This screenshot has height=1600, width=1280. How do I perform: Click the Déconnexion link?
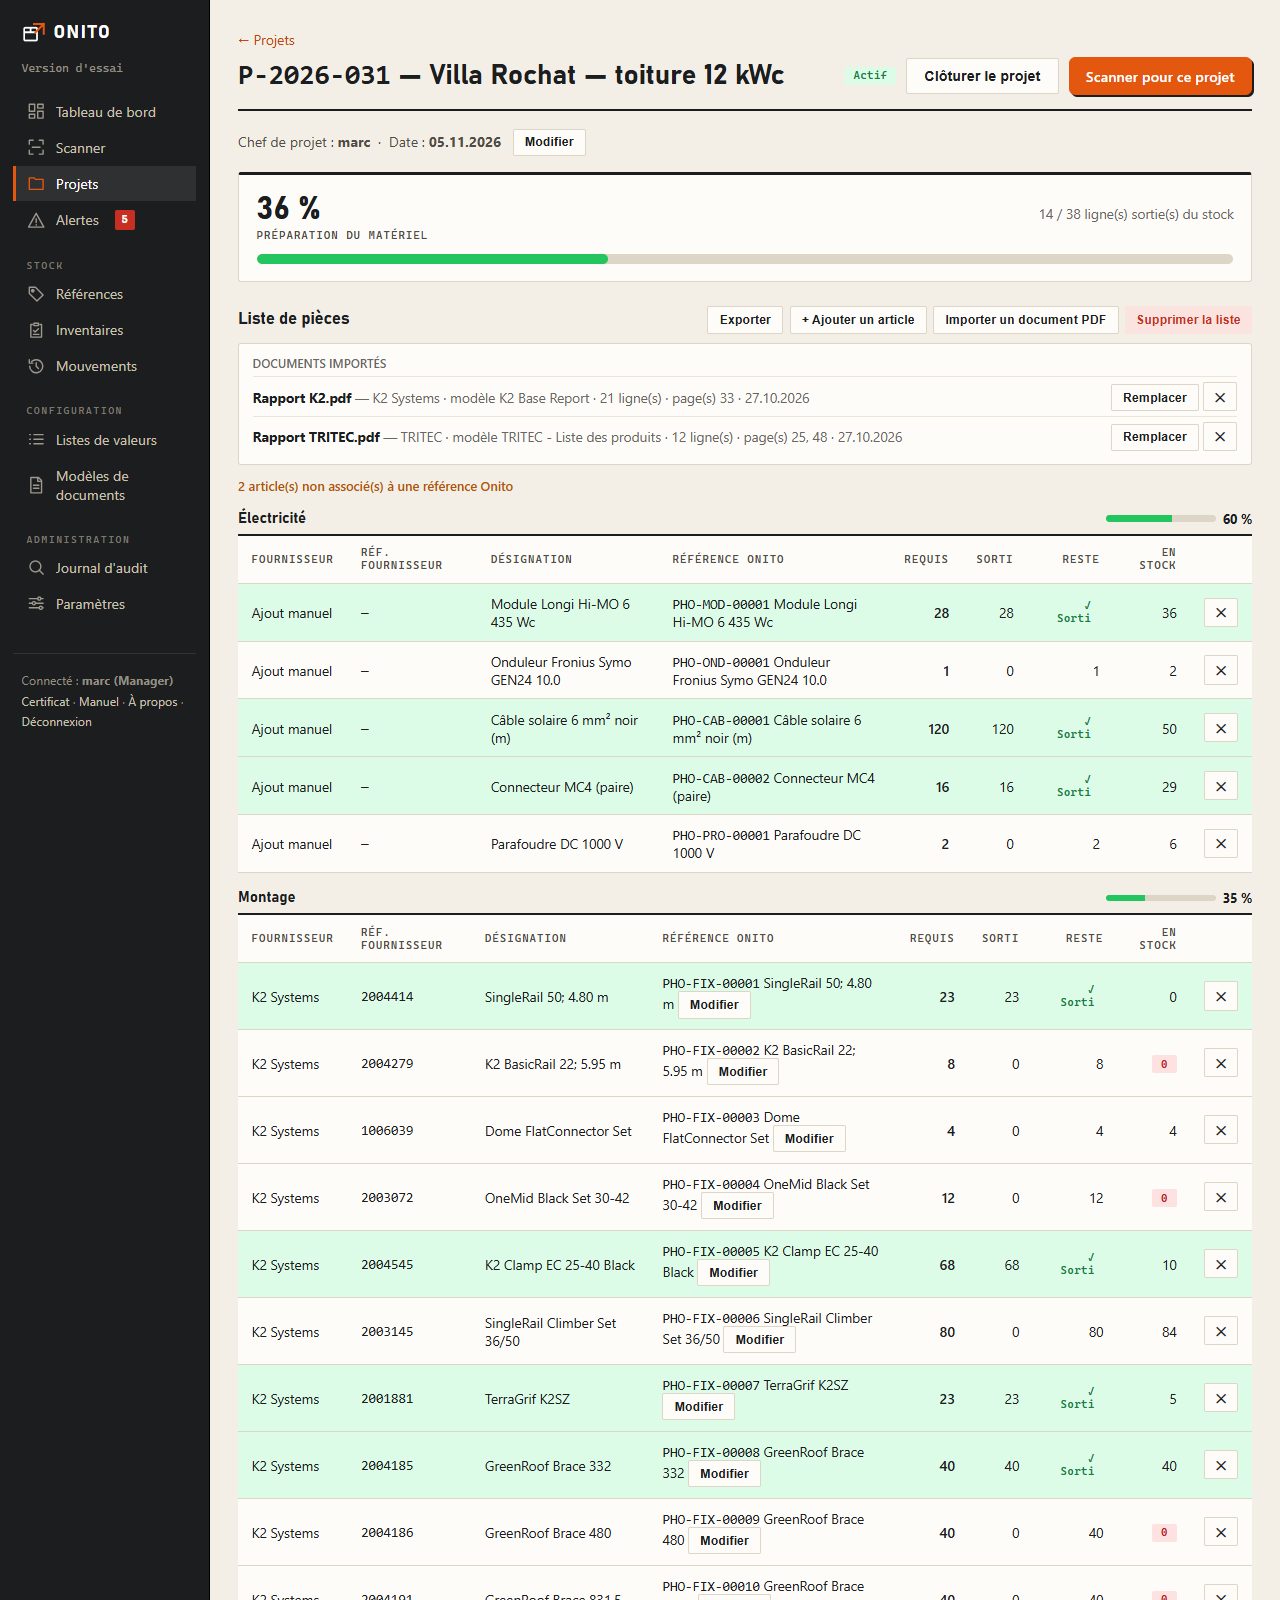56,722
